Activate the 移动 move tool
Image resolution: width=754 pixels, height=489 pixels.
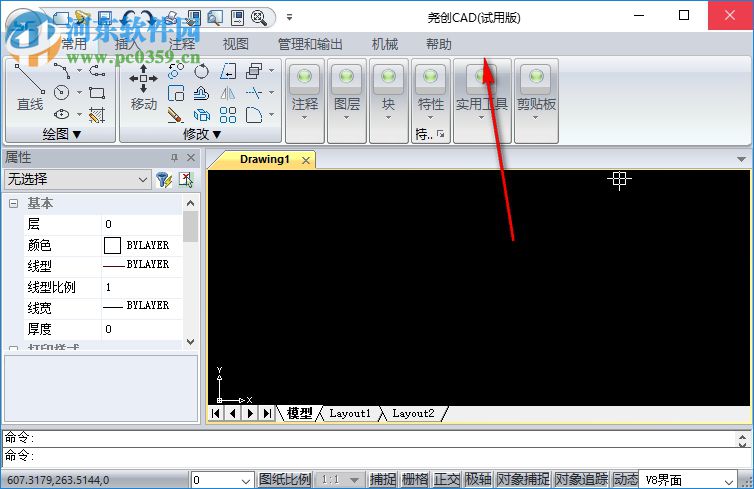click(143, 88)
